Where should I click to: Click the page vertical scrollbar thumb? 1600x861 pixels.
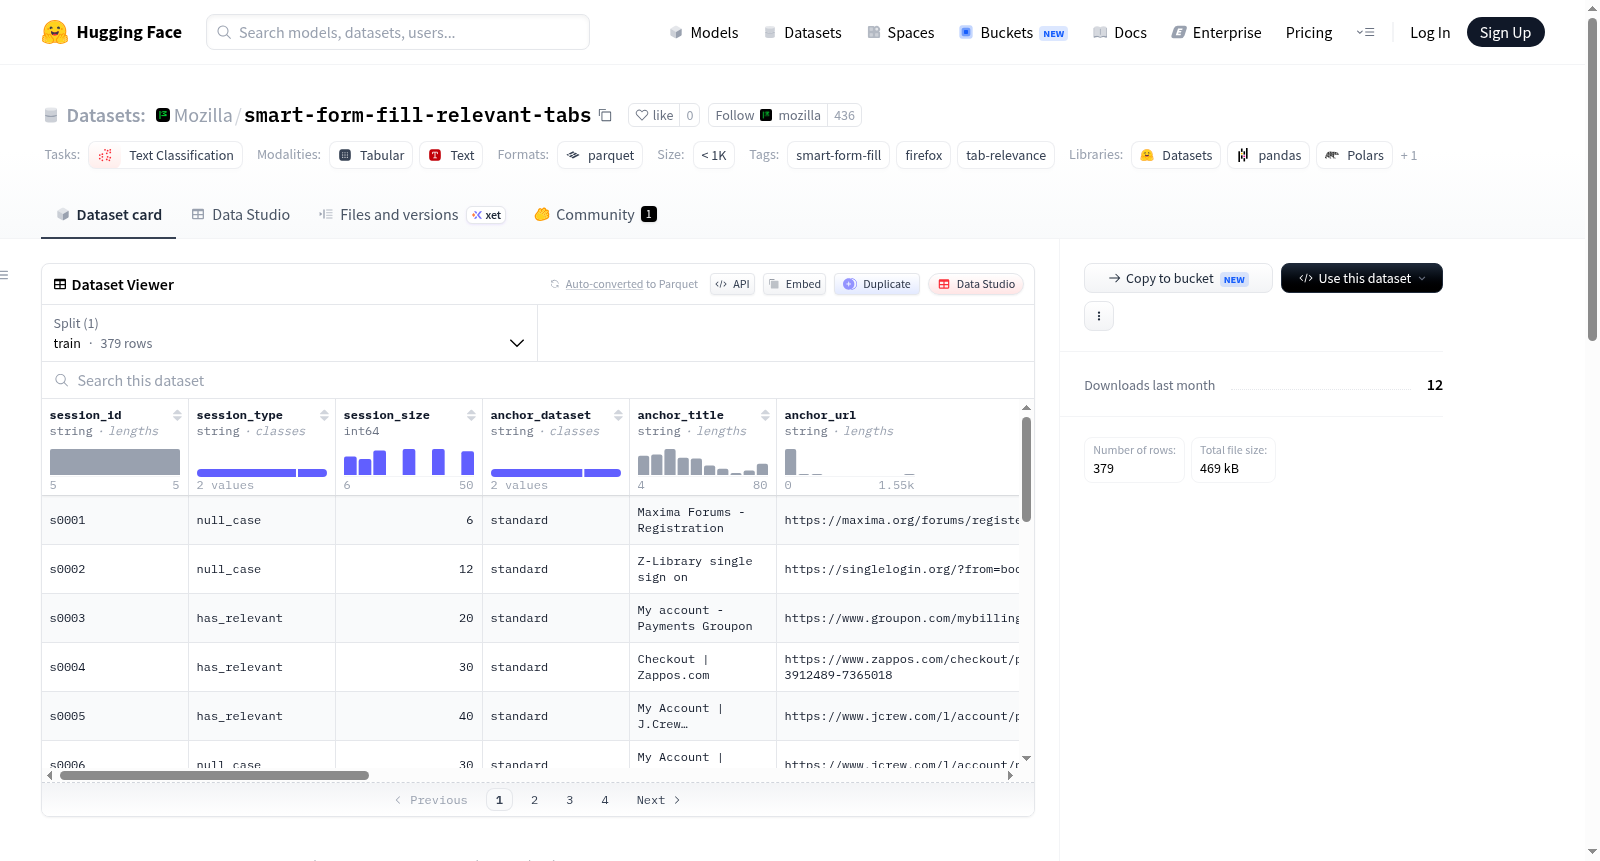tap(1592, 180)
